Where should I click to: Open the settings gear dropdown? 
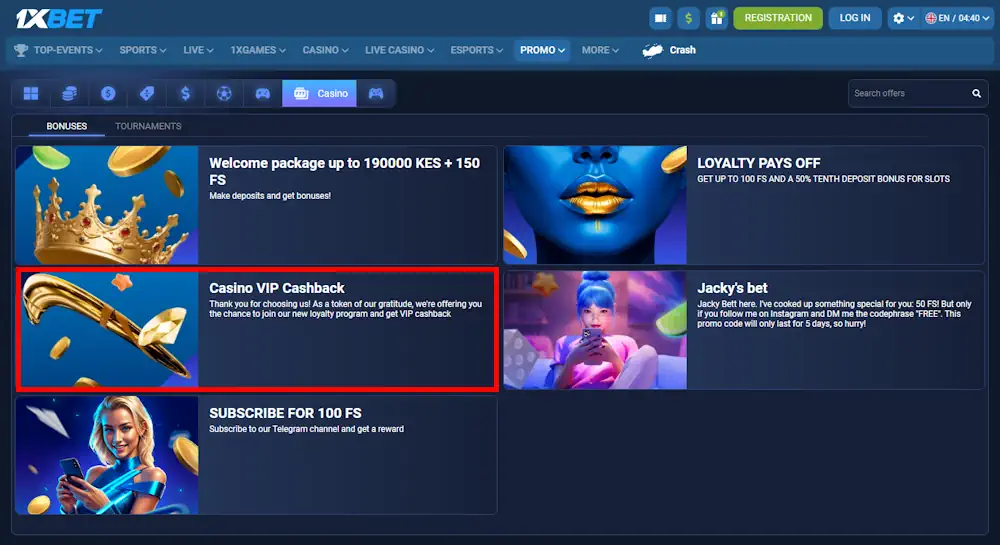[x=903, y=18]
